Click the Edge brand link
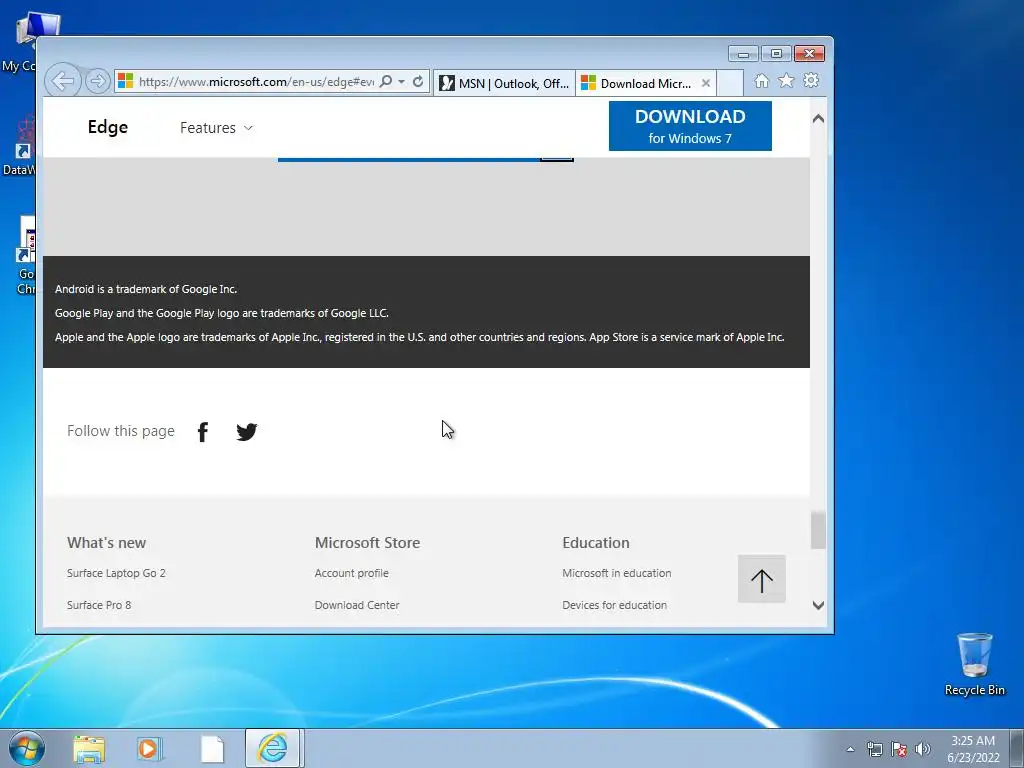Screen dimensions: 1024x768 [x=108, y=127]
